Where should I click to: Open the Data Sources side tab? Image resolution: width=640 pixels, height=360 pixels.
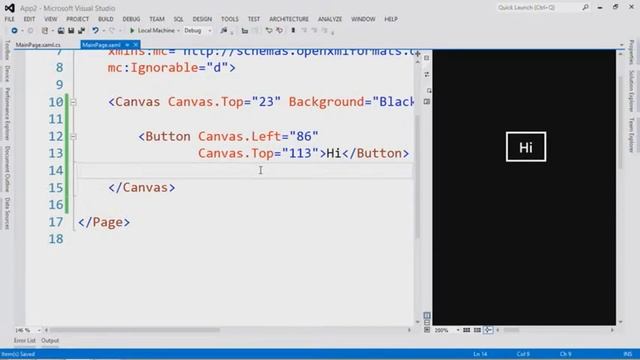click(7, 213)
